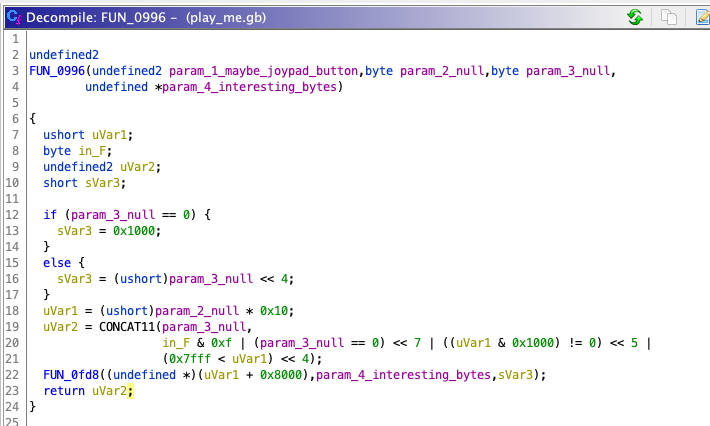Click the undefined type on line 4

(x=116, y=87)
